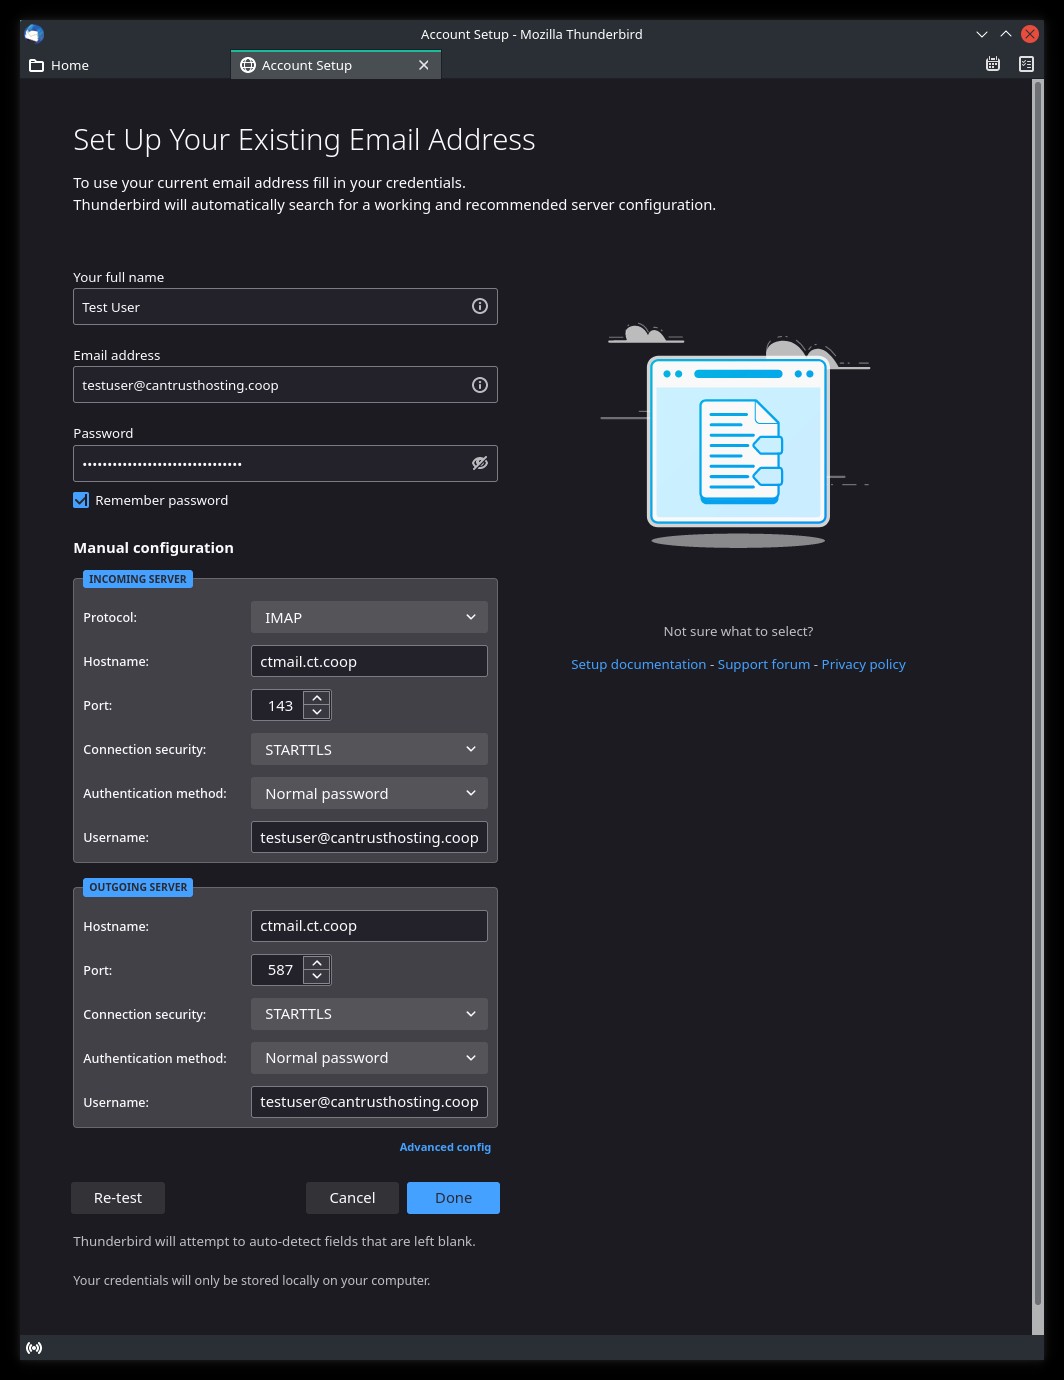Switch to the Home tab
Screen dimensions: 1064x1380
125,65
